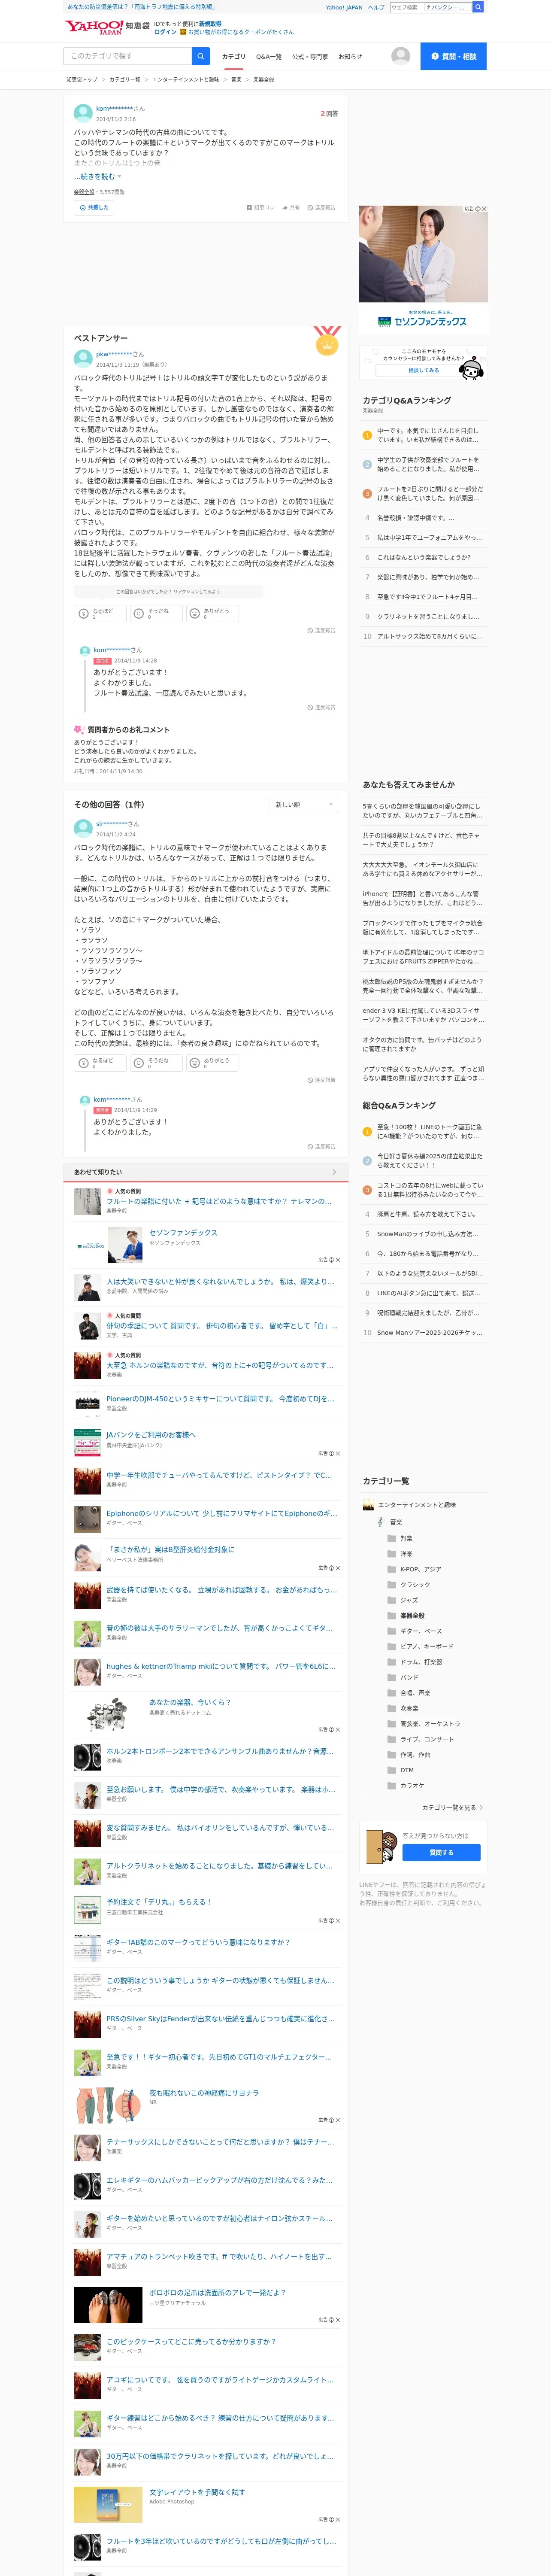Viewport: 551px width, 2576px height.
Task: Expand question with 続きを読む
Action: tap(98, 176)
